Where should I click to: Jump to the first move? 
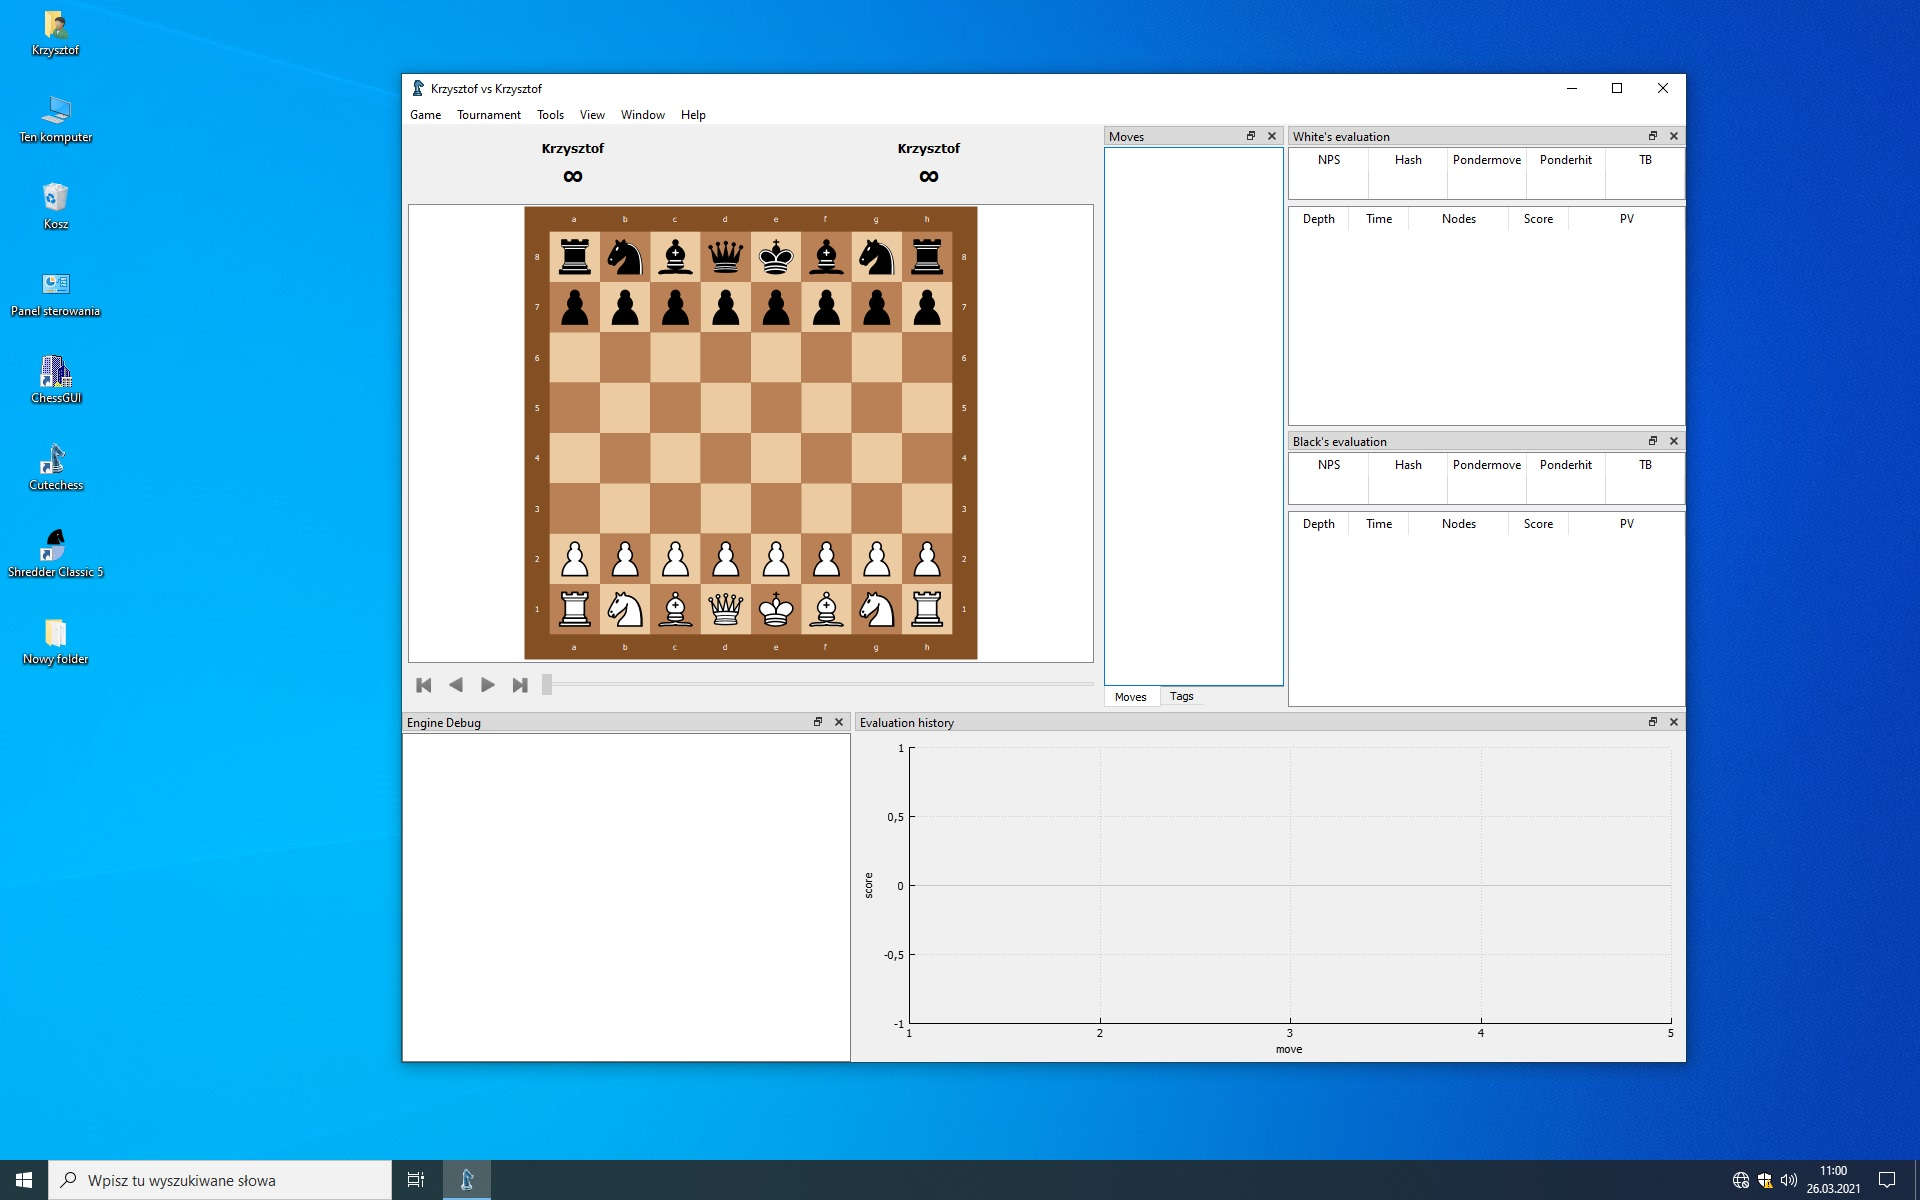[424, 685]
